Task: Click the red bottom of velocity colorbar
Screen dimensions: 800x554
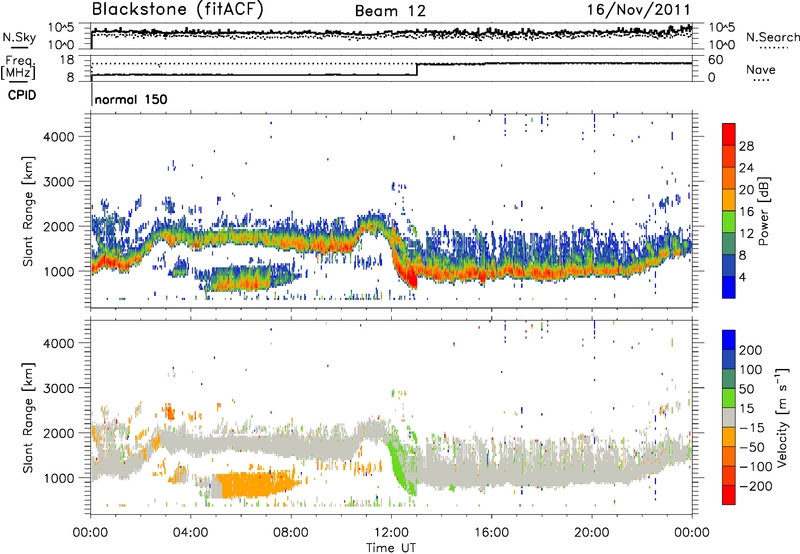Action: tap(729, 495)
